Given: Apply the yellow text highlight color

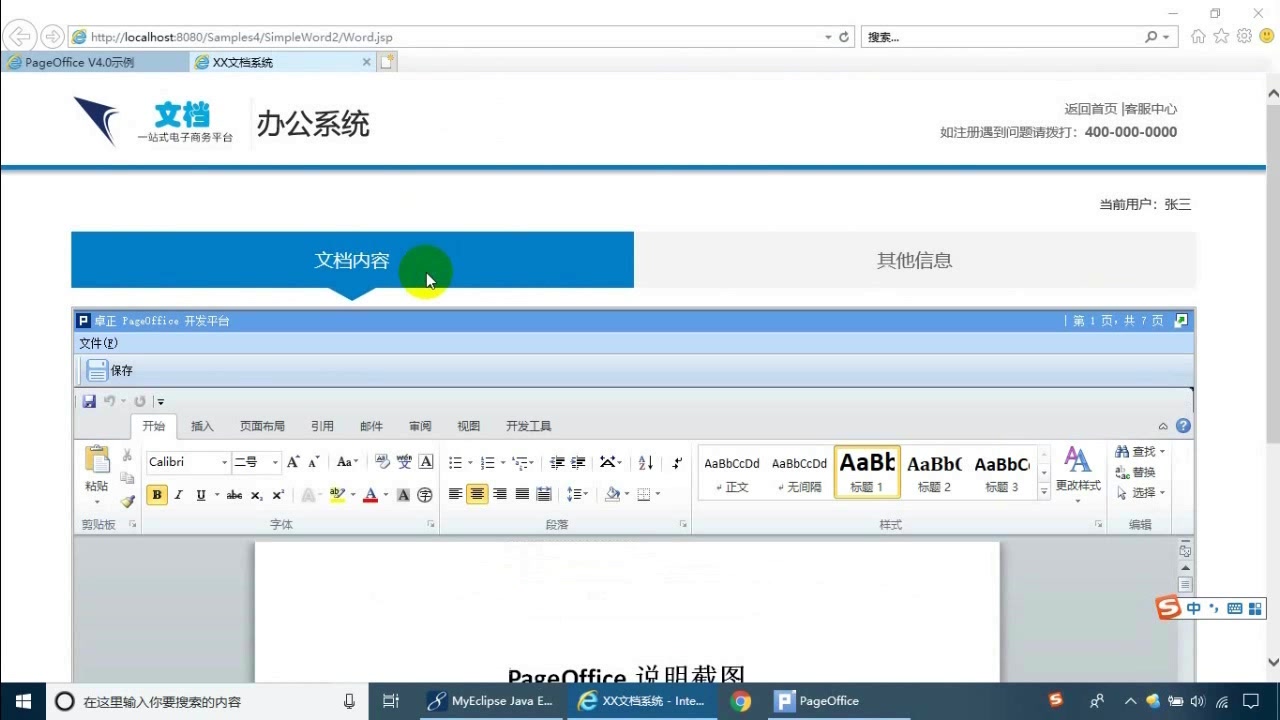Looking at the screenshot, I should 337,495.
